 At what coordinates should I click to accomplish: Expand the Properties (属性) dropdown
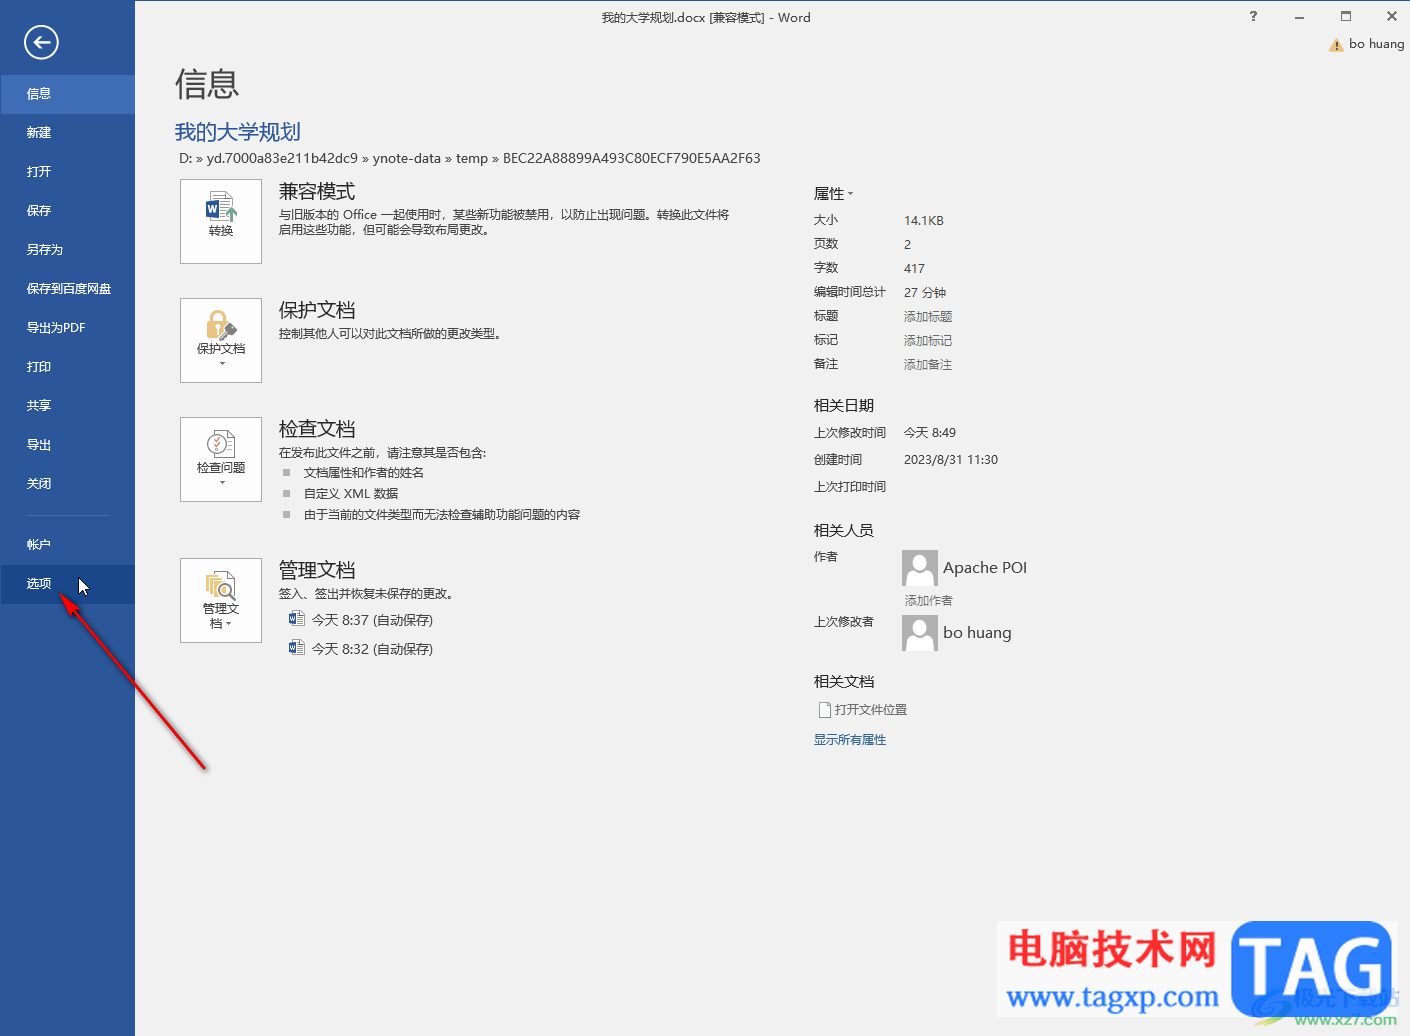(x=833, y=194)
